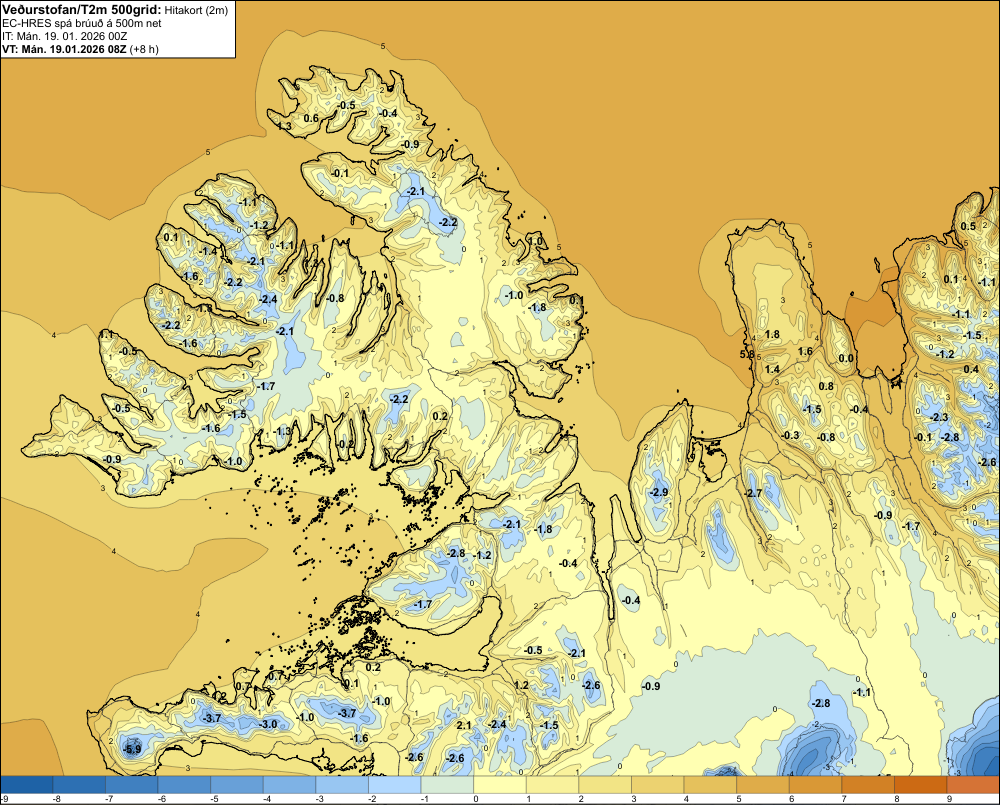Image resolution: width=1000 pixels, height=805 pixels.
Task: Select the legend swatch between 8 and 9
Action: 920,785
